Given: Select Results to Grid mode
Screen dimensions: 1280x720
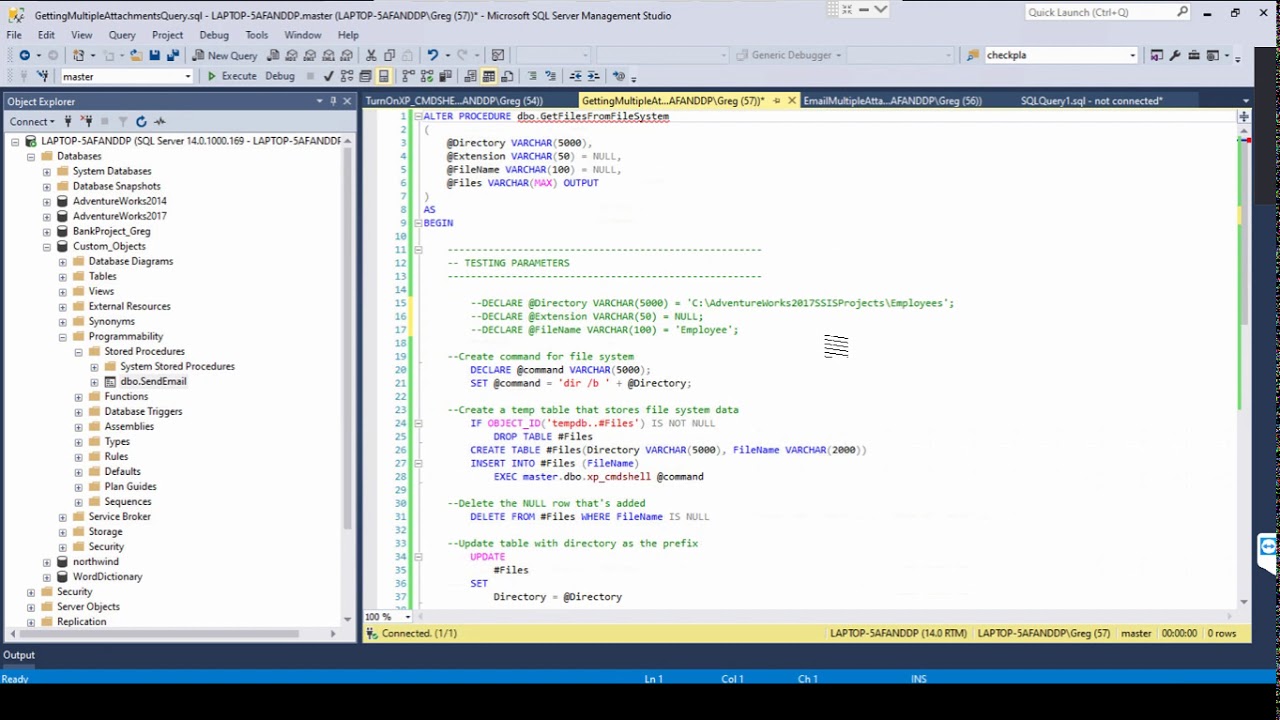Looking at the screenshot, I should [488, 76].
